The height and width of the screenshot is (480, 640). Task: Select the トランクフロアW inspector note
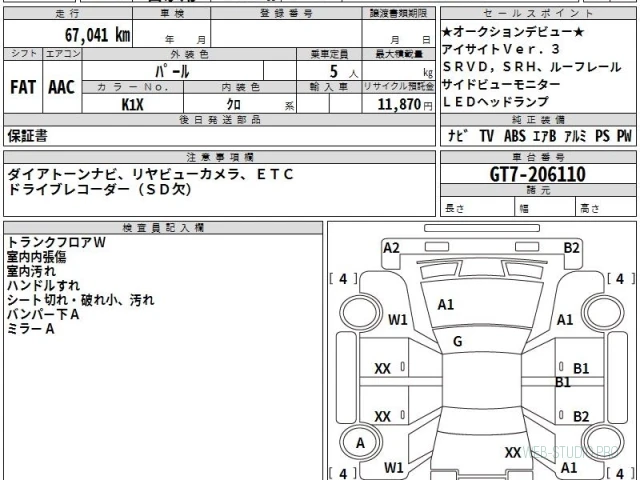[x=56, y=242]
